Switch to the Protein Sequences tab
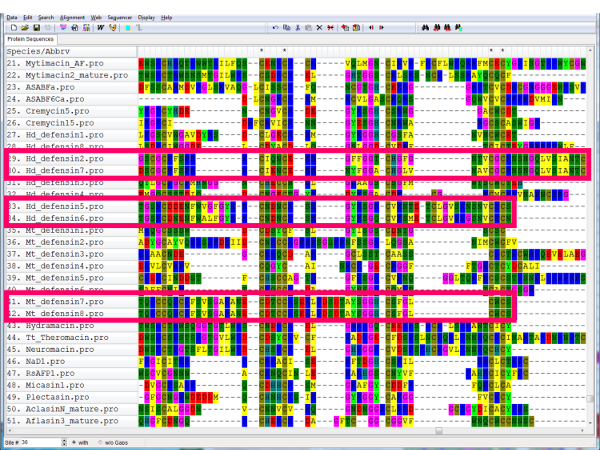600x450 pixels. (x=31, y=39)
